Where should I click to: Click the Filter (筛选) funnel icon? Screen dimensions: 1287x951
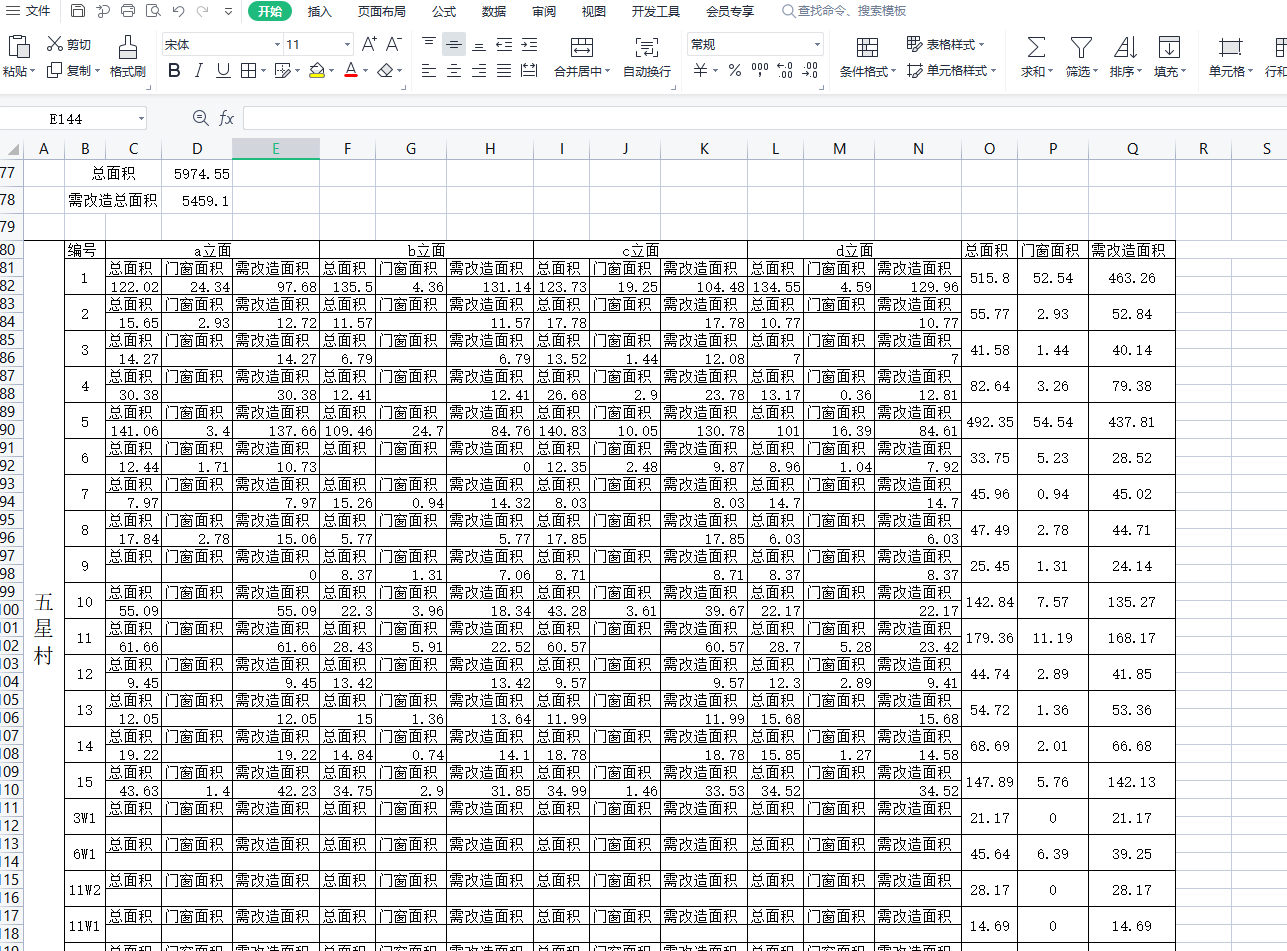click(1080, 47)
